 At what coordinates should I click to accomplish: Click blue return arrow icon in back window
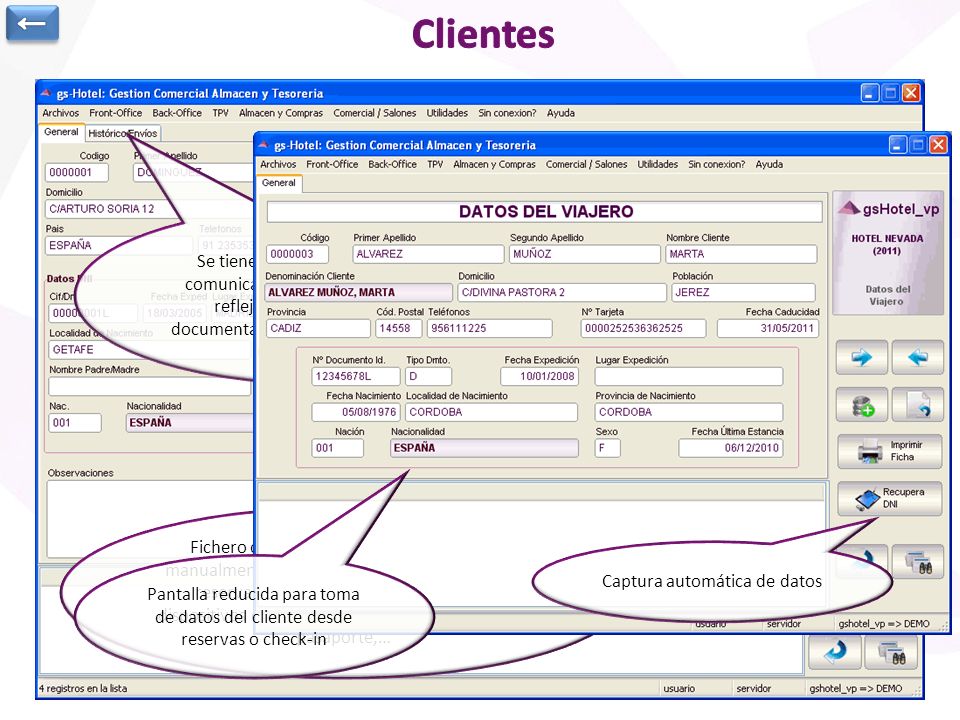(x=835, y=652)
